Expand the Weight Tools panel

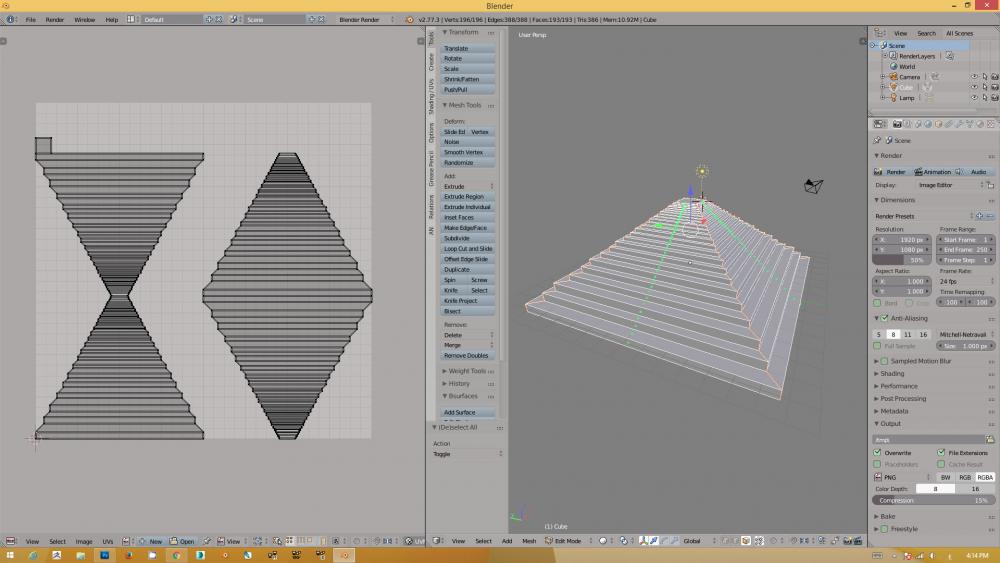(466, 371)
